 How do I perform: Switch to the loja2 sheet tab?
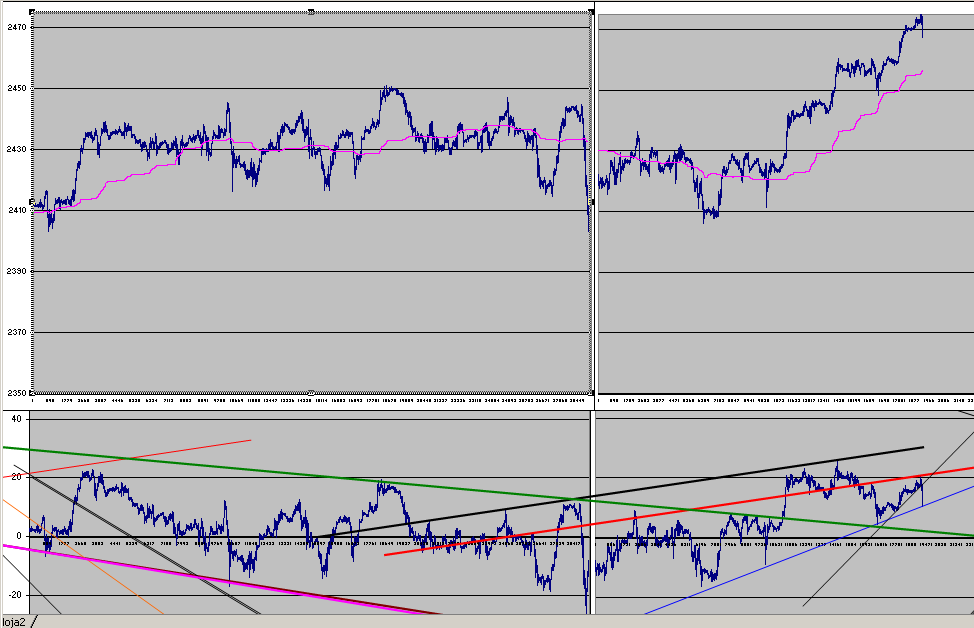pyautogui.click(x=14, y=622)
